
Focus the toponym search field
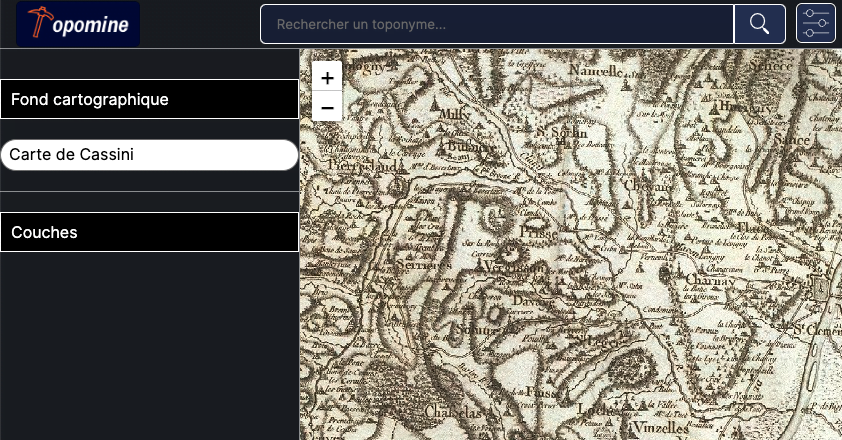click(497, 24)
